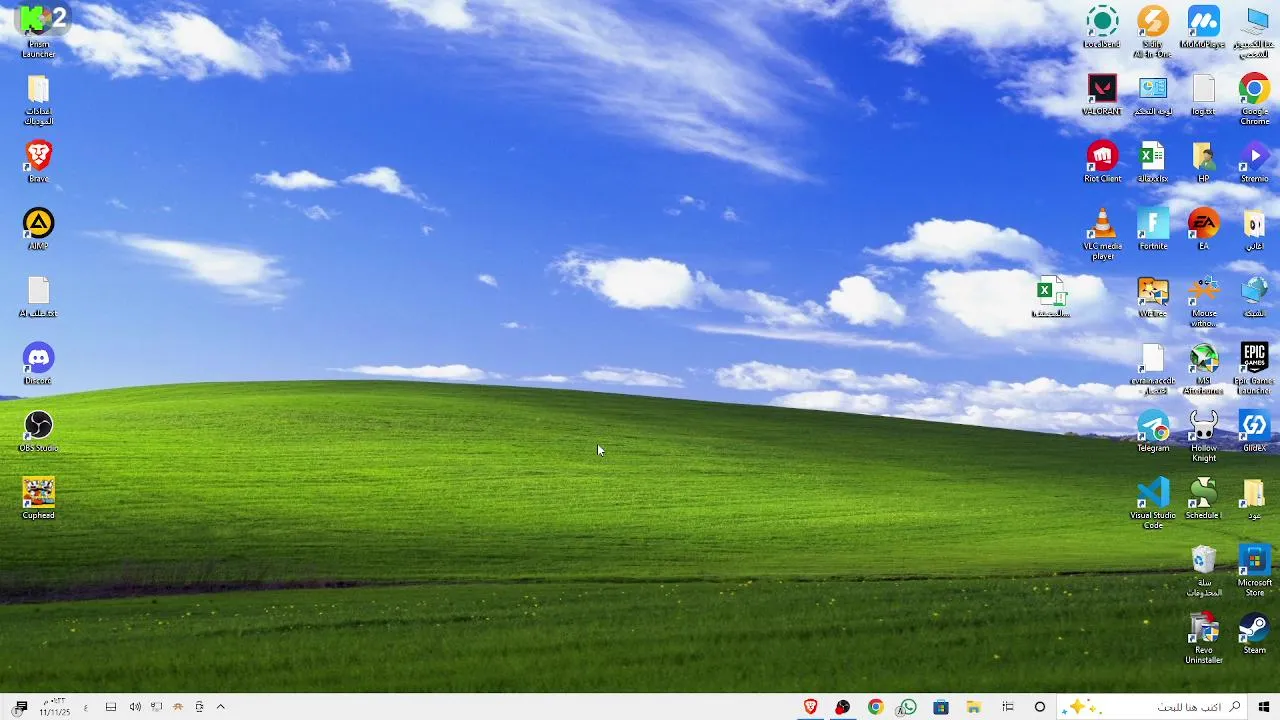Screen dimensions: 1280x720
Task: Select the evrim.accdb shortcut file icon
Action: point(1153,369)
